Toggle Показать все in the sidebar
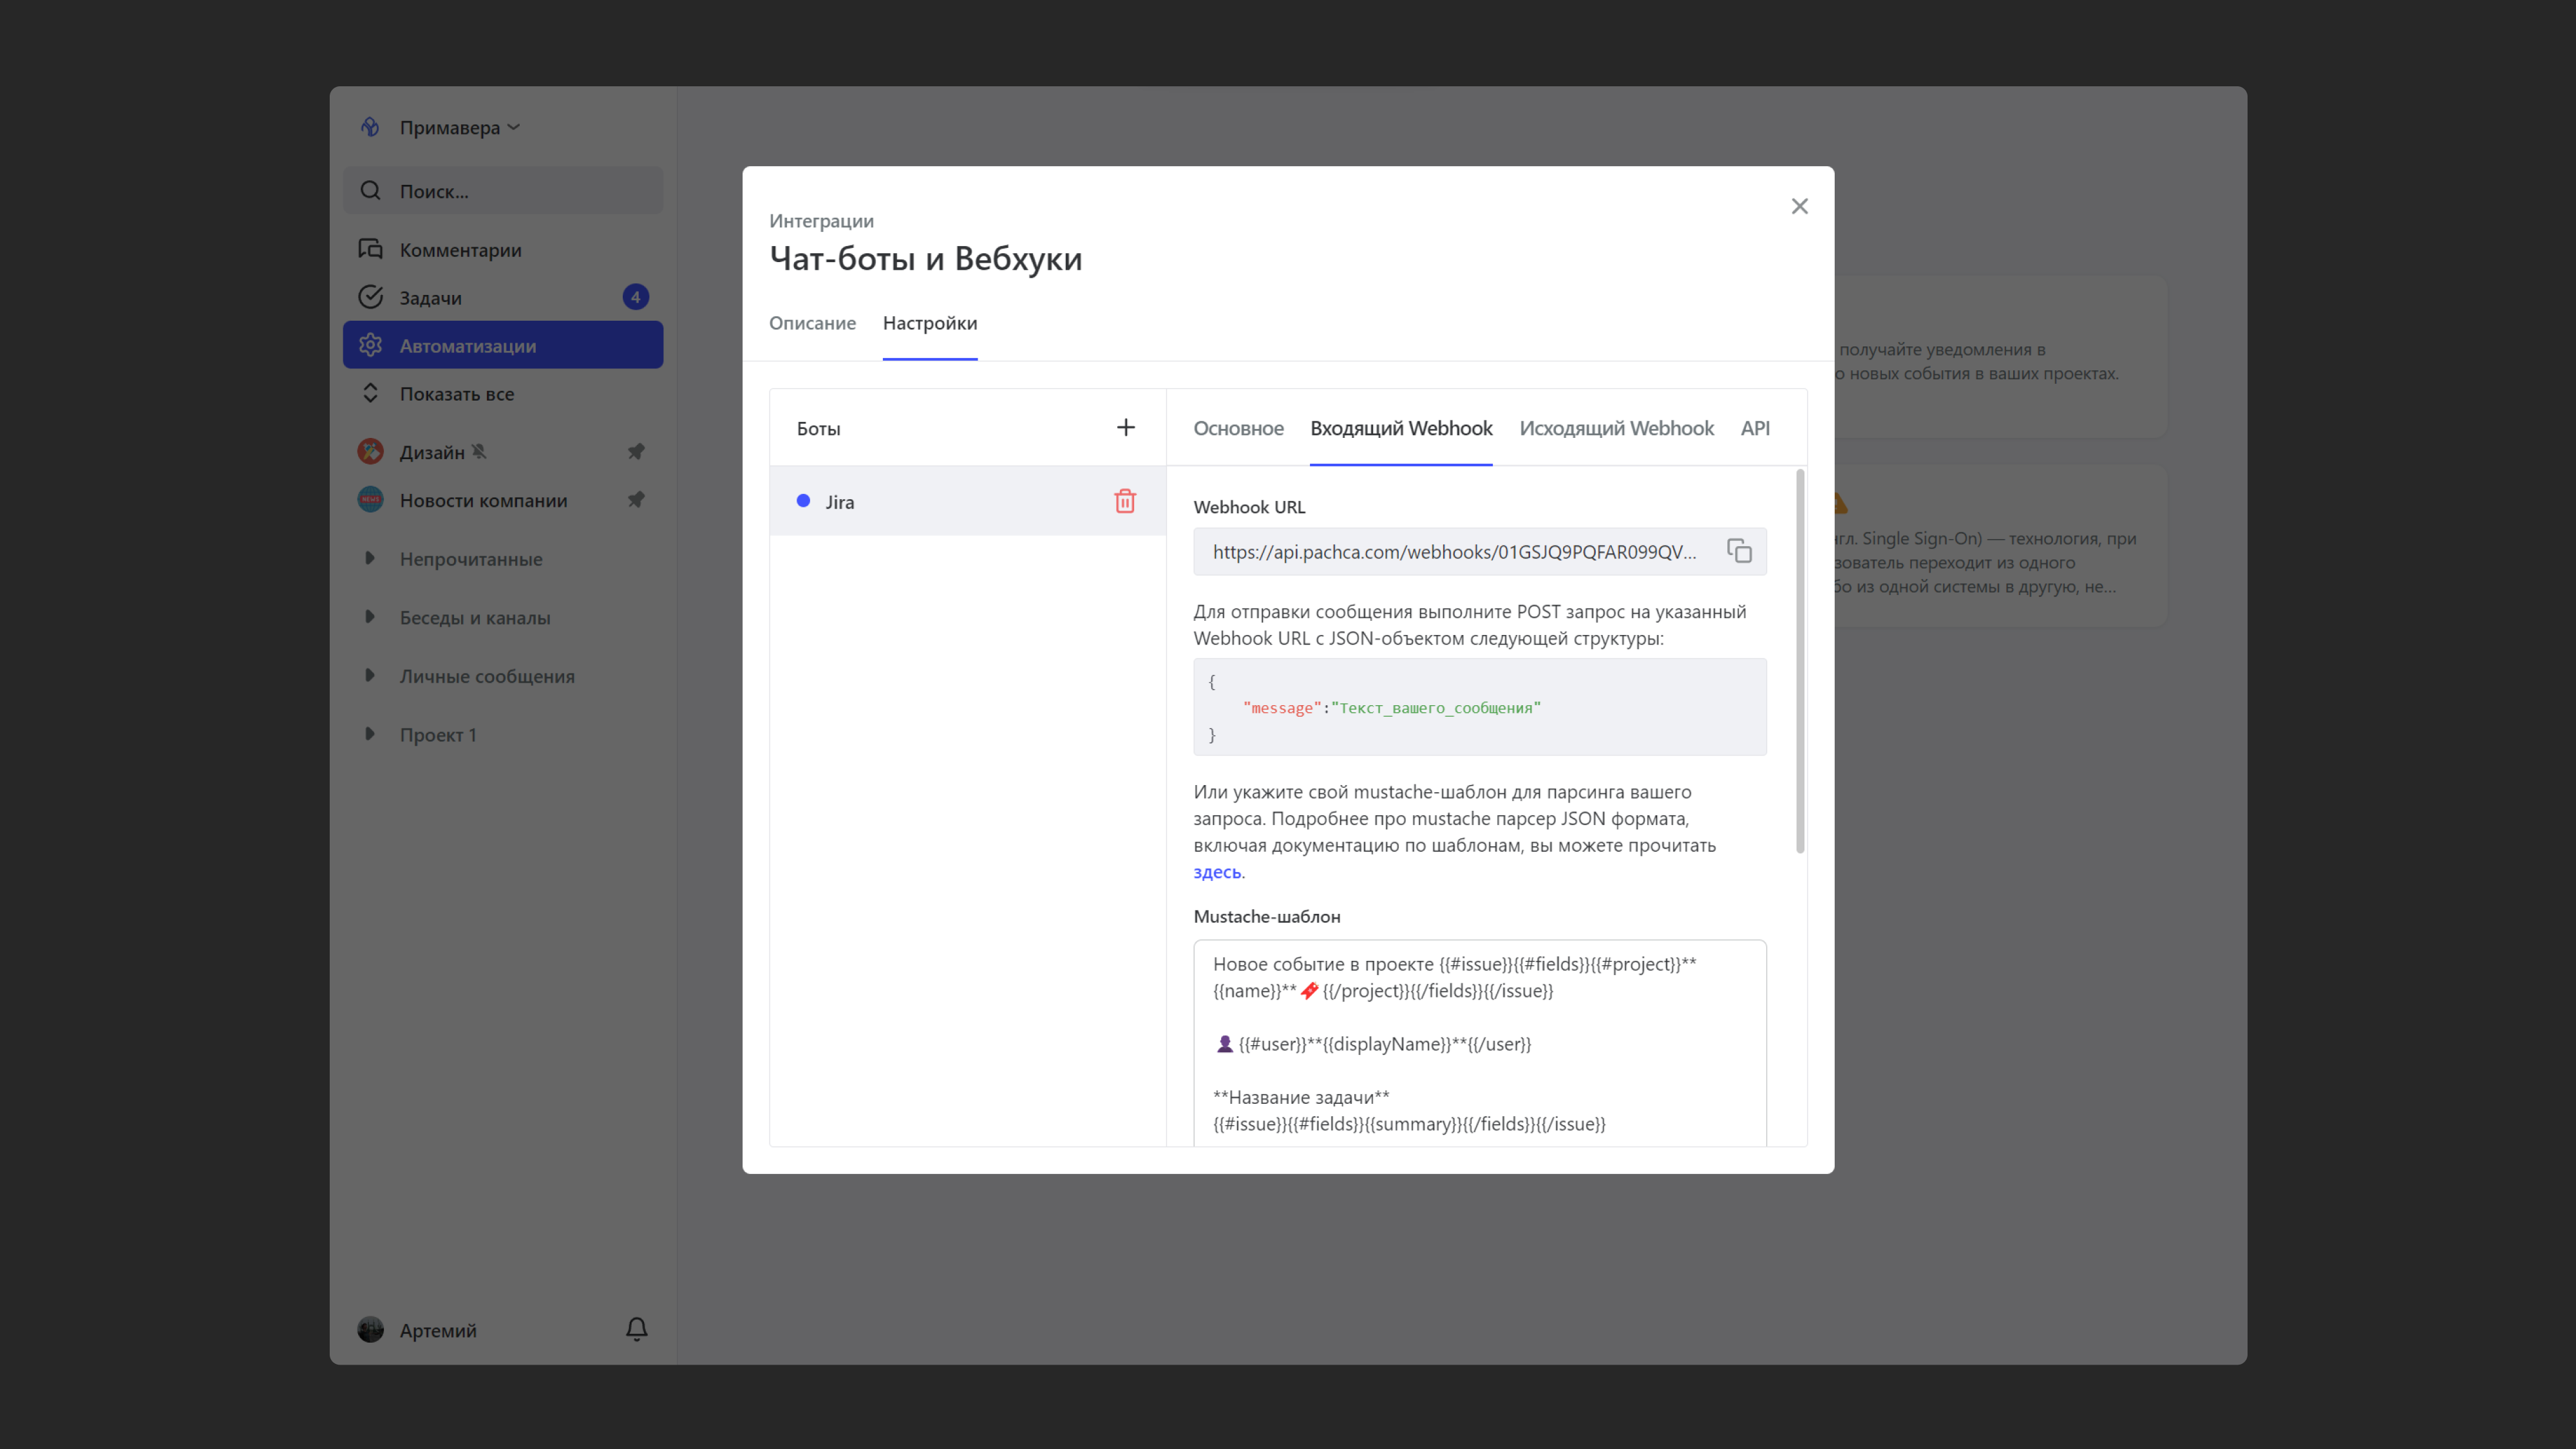Viewport: 2576px width, 1449px height. pos(456,393)
